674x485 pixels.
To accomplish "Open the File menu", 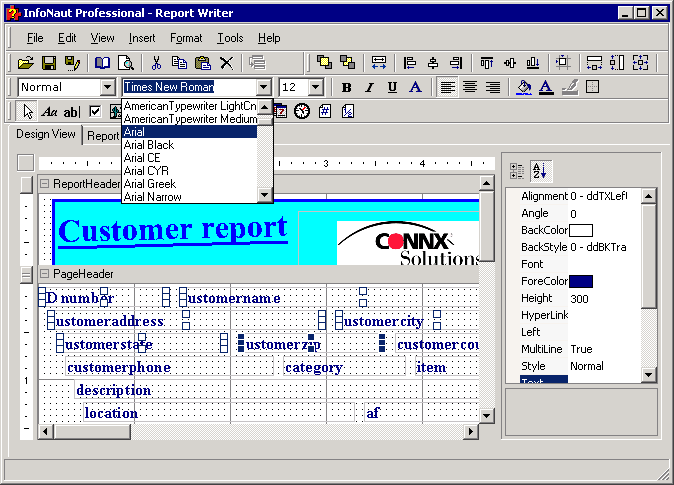I will pyautogui.click(x=35, y=38).
